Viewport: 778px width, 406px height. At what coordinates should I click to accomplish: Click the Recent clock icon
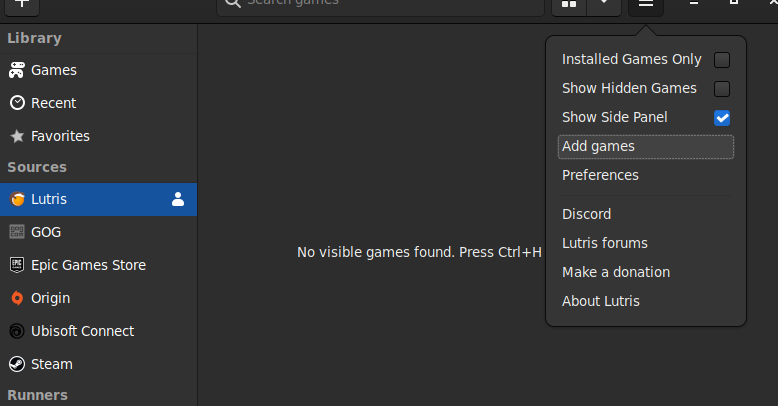tap(17, 103)
